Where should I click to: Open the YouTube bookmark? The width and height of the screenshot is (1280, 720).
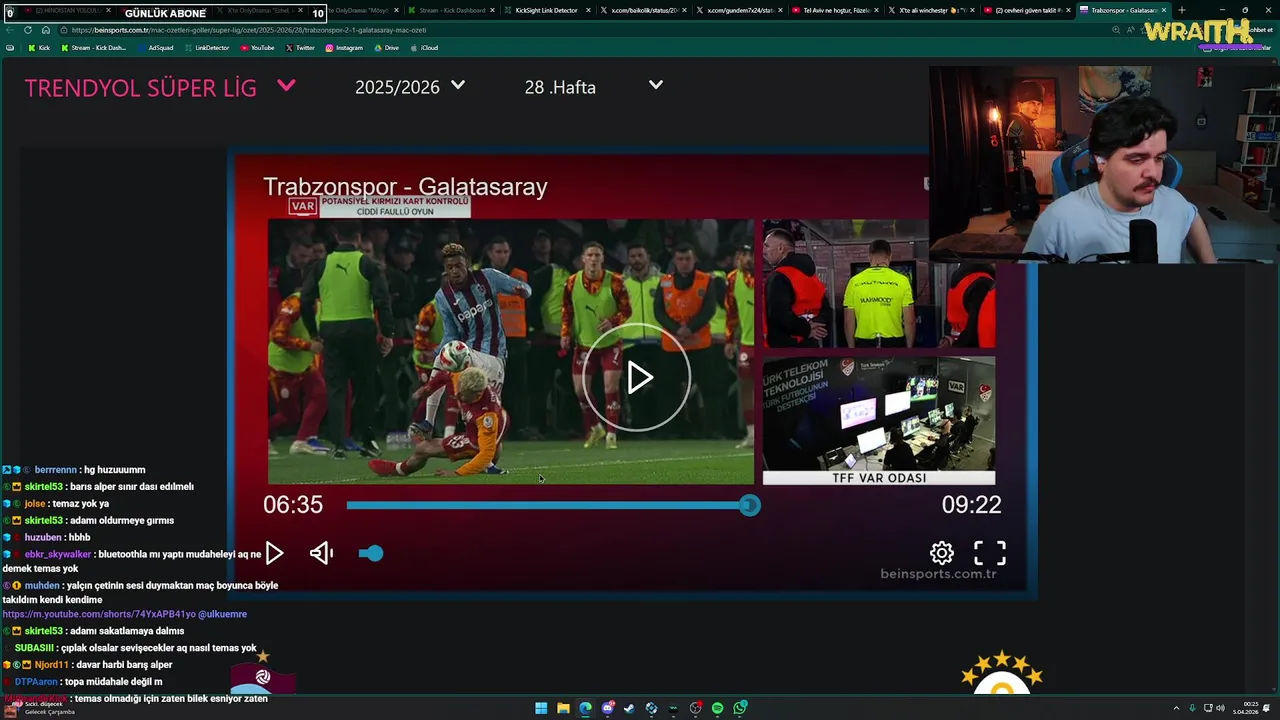(x=257, y=48)
